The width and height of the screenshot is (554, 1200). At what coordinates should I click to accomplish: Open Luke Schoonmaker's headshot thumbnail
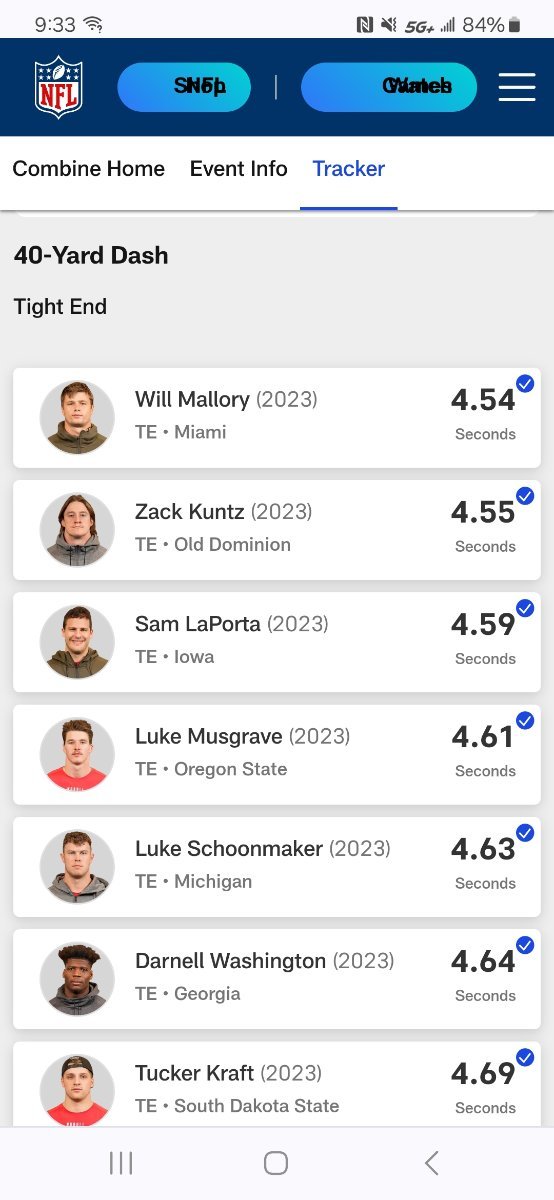pyautogui.click(x=77, y=866)
